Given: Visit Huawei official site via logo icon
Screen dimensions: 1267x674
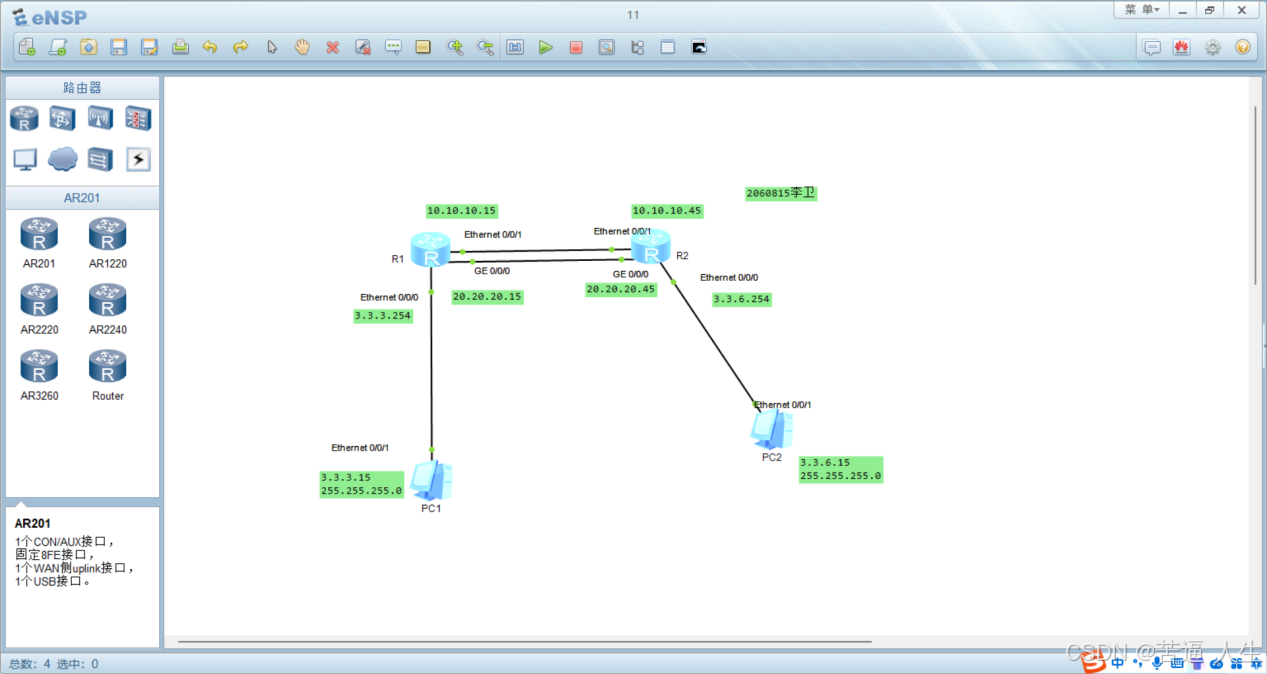Looking at the screenshot, I should [1182, 47].
